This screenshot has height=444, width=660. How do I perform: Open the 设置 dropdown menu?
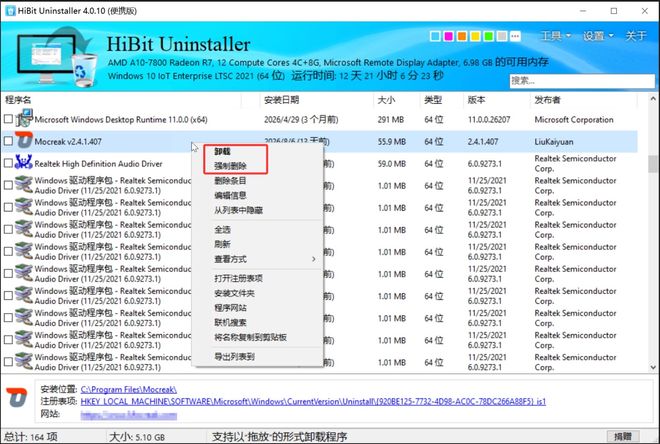click(x=598, y=36)
